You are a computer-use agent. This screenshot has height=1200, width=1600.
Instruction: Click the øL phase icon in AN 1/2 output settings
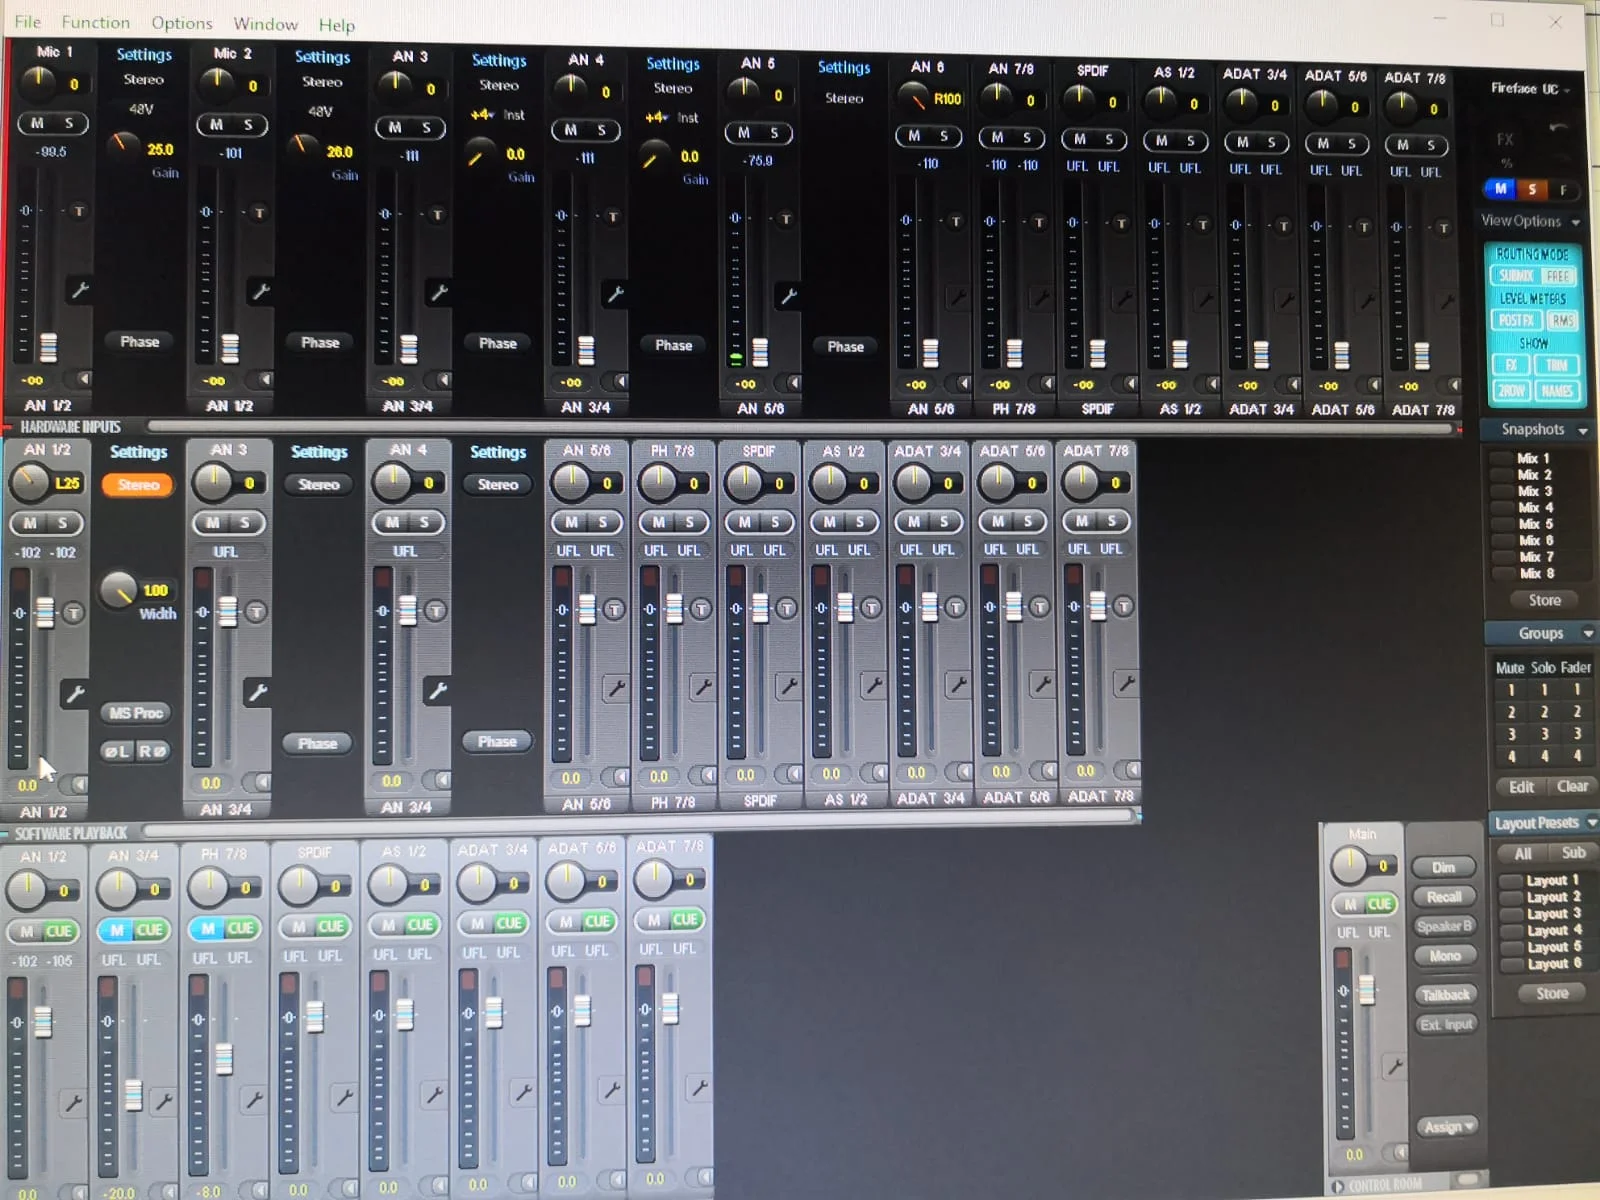pyautogui.click(x=117, y=751)
